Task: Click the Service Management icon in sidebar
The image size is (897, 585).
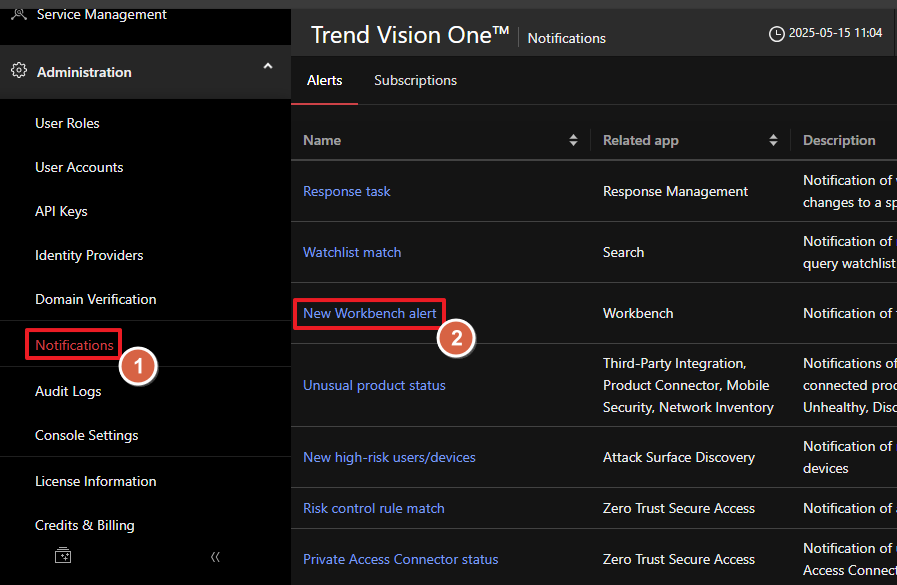Action: [18, 13]
